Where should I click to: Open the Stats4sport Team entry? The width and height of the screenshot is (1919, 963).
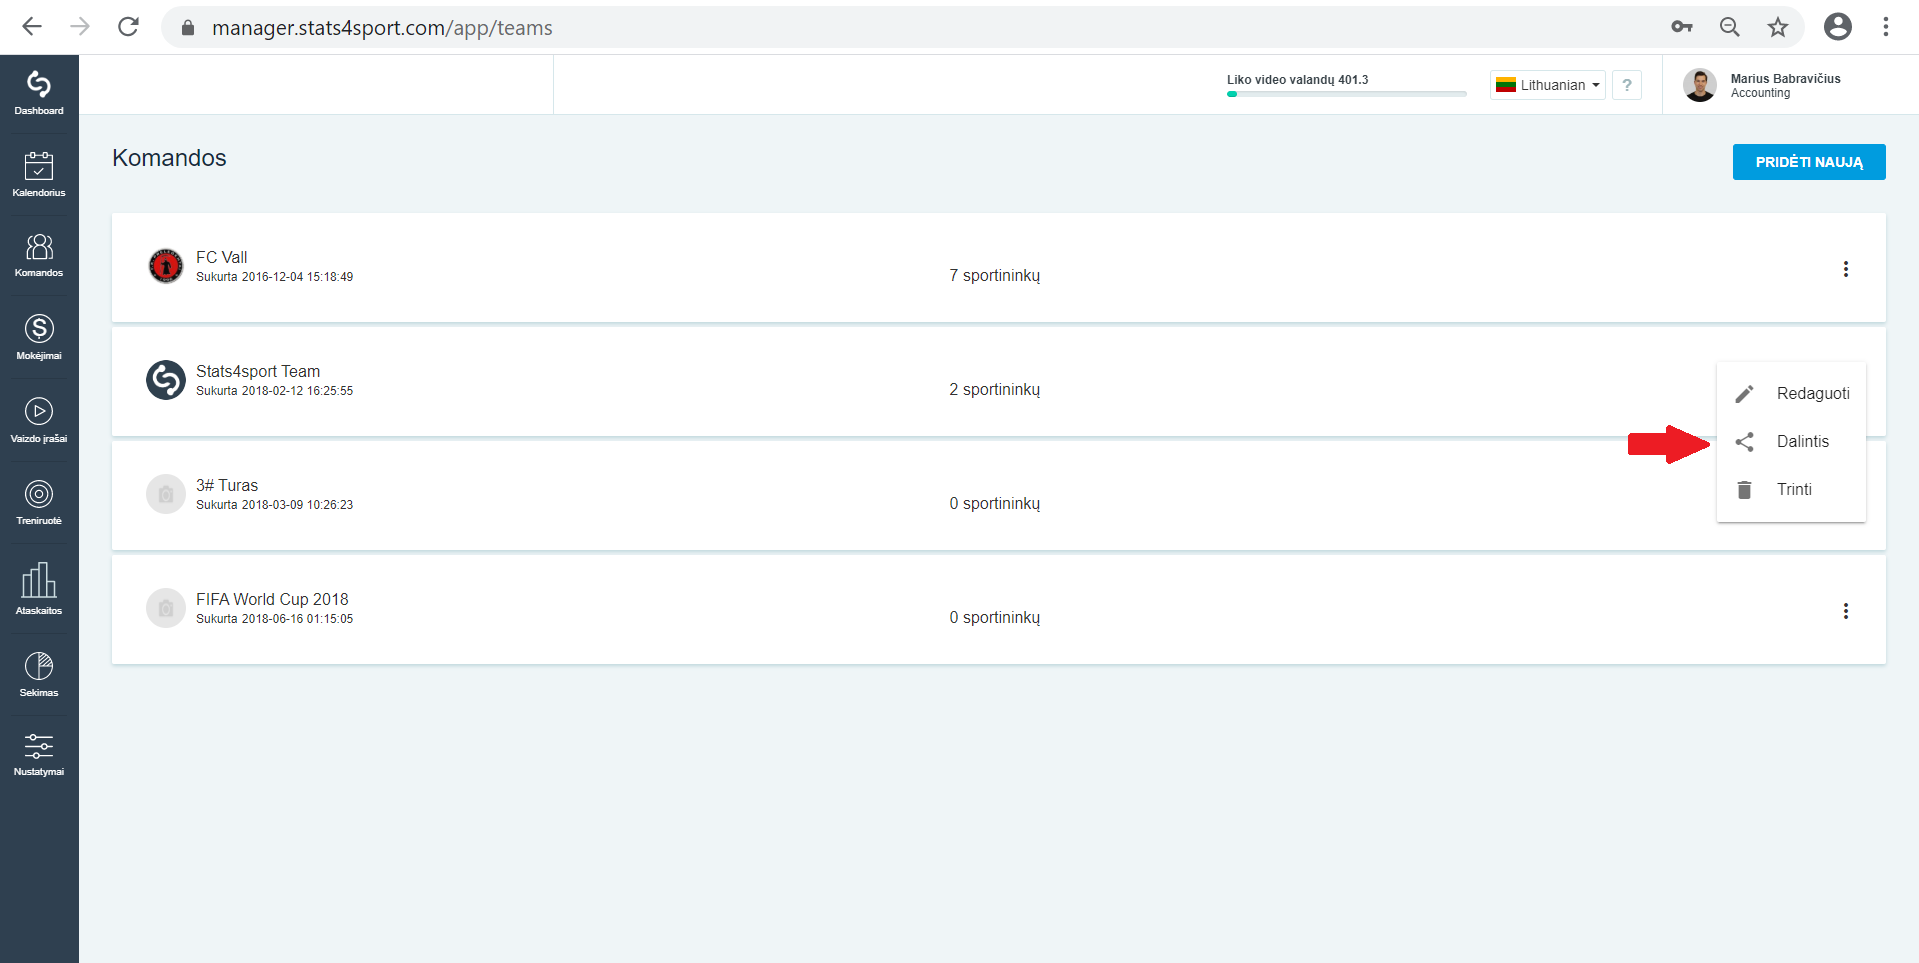[258, 372]
